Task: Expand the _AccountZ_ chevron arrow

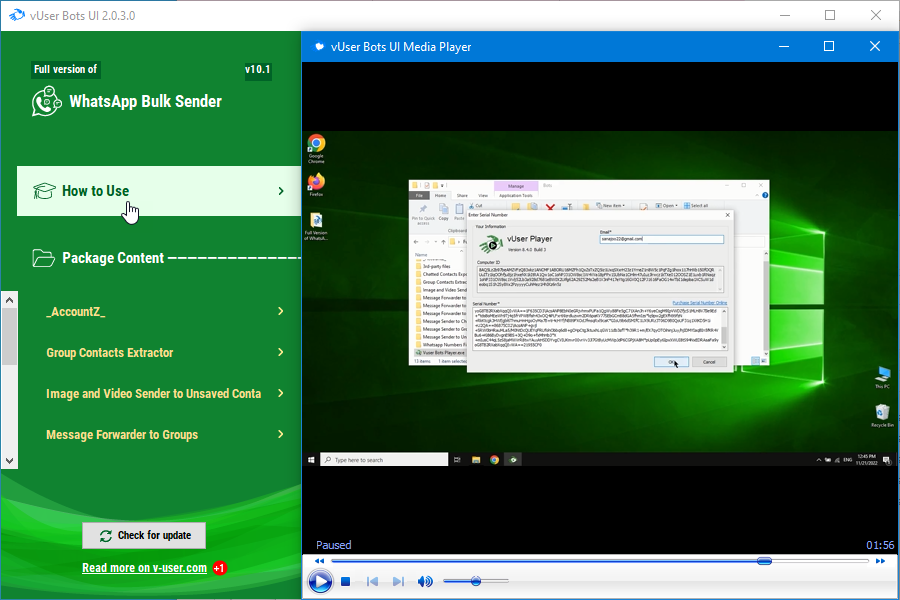Action: point(281,311)
